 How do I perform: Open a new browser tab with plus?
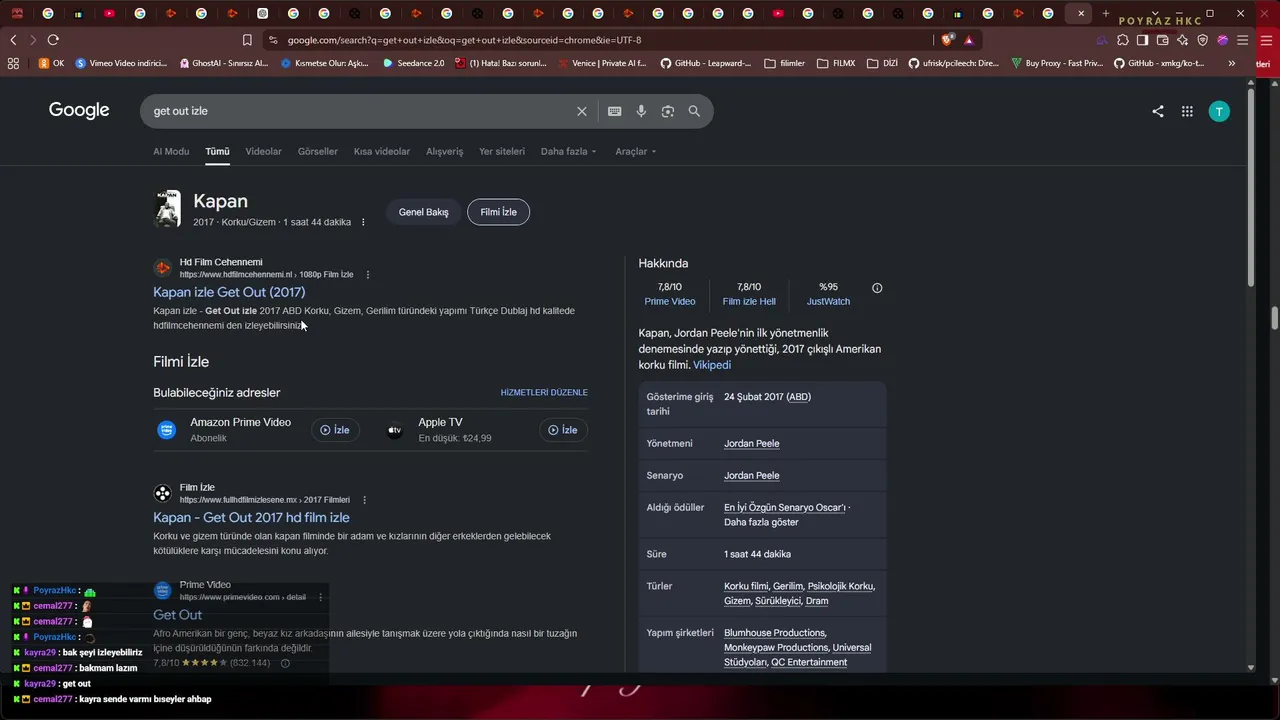coord(1105,13)
